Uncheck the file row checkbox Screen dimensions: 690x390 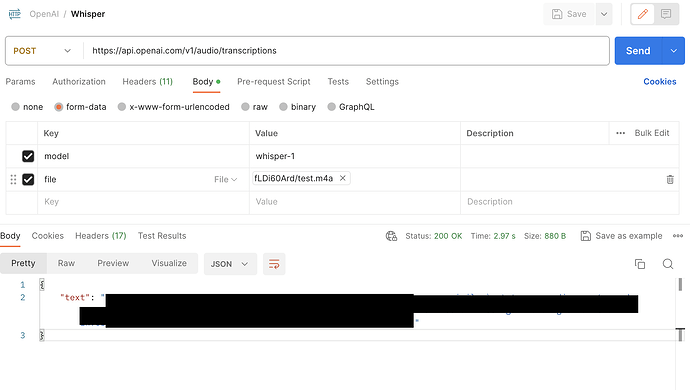pyautogui.click(x=28, y=180)
